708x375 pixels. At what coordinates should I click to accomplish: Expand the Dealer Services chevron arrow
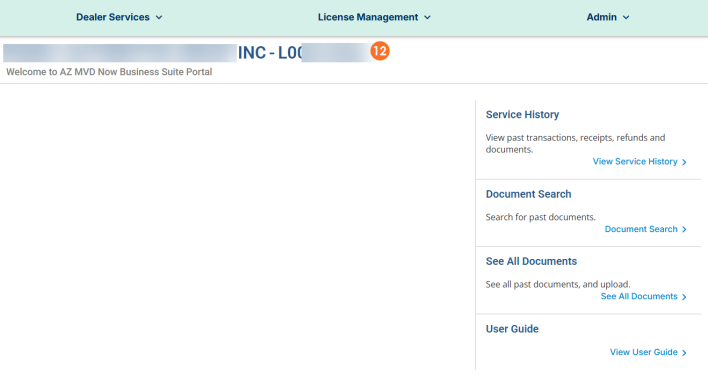point(159,18)
